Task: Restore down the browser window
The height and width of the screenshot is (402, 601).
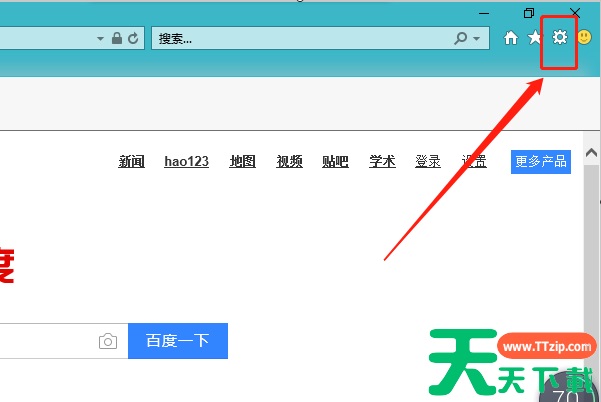Action: tap(529, 13)
